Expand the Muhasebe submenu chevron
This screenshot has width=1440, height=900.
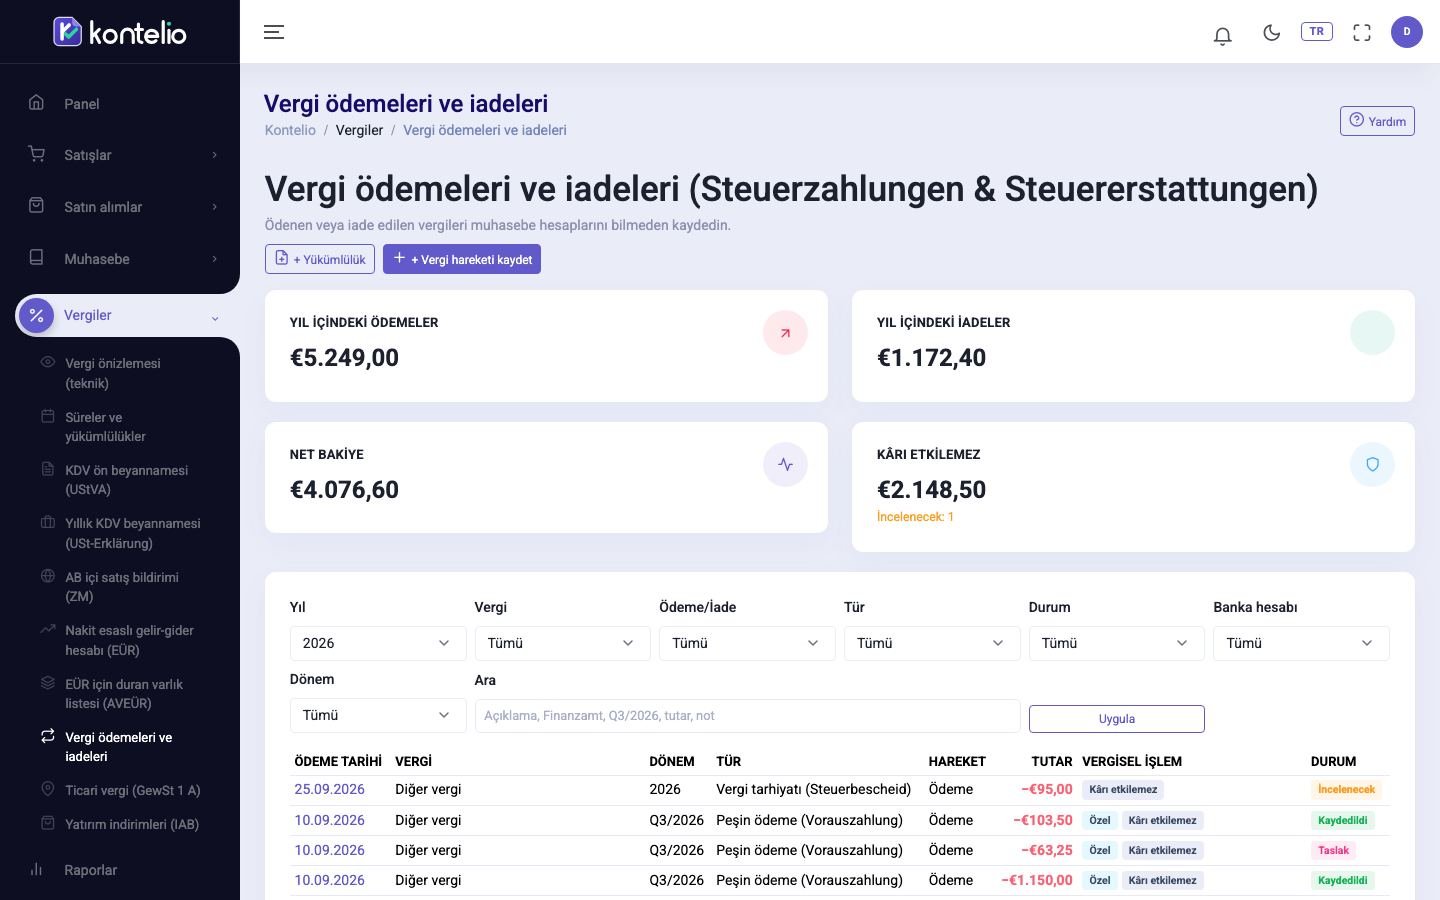(214, 259)
